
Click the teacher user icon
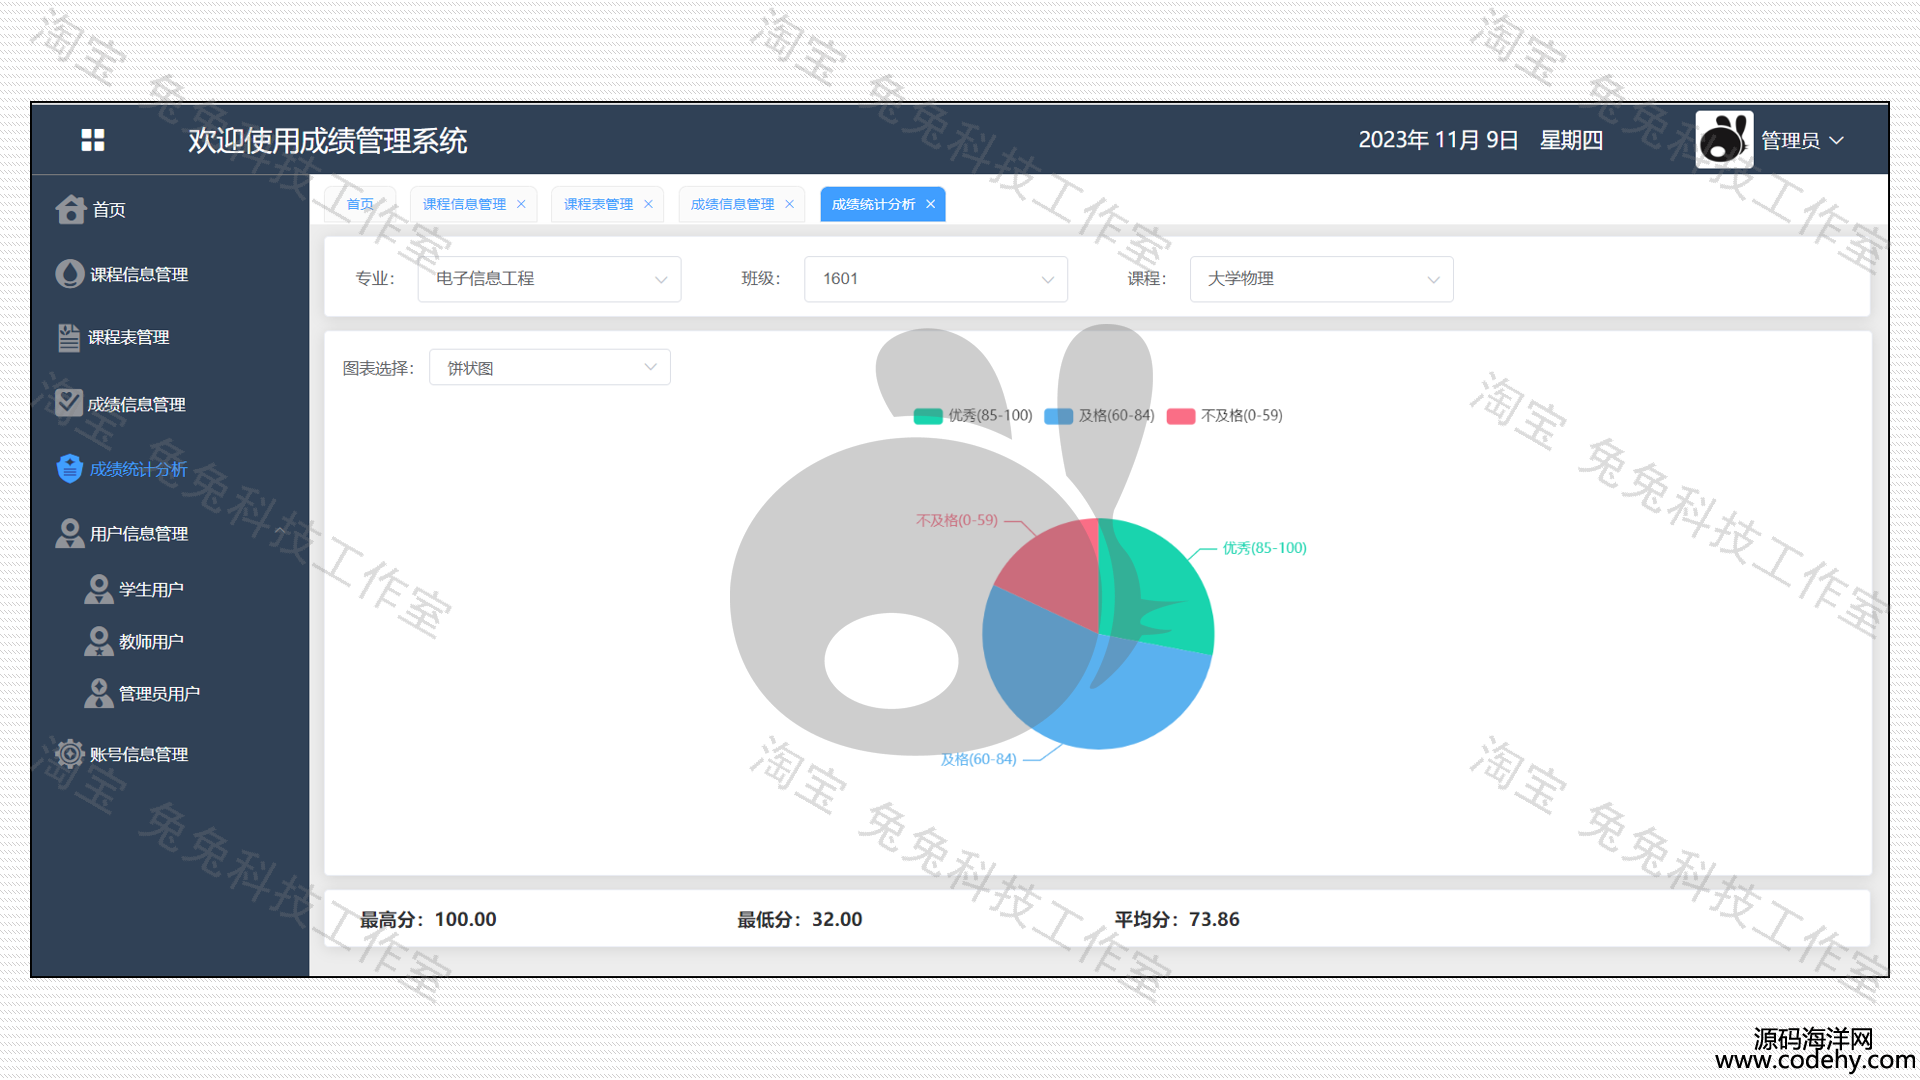pyautogui.click(x=99, y=641)
